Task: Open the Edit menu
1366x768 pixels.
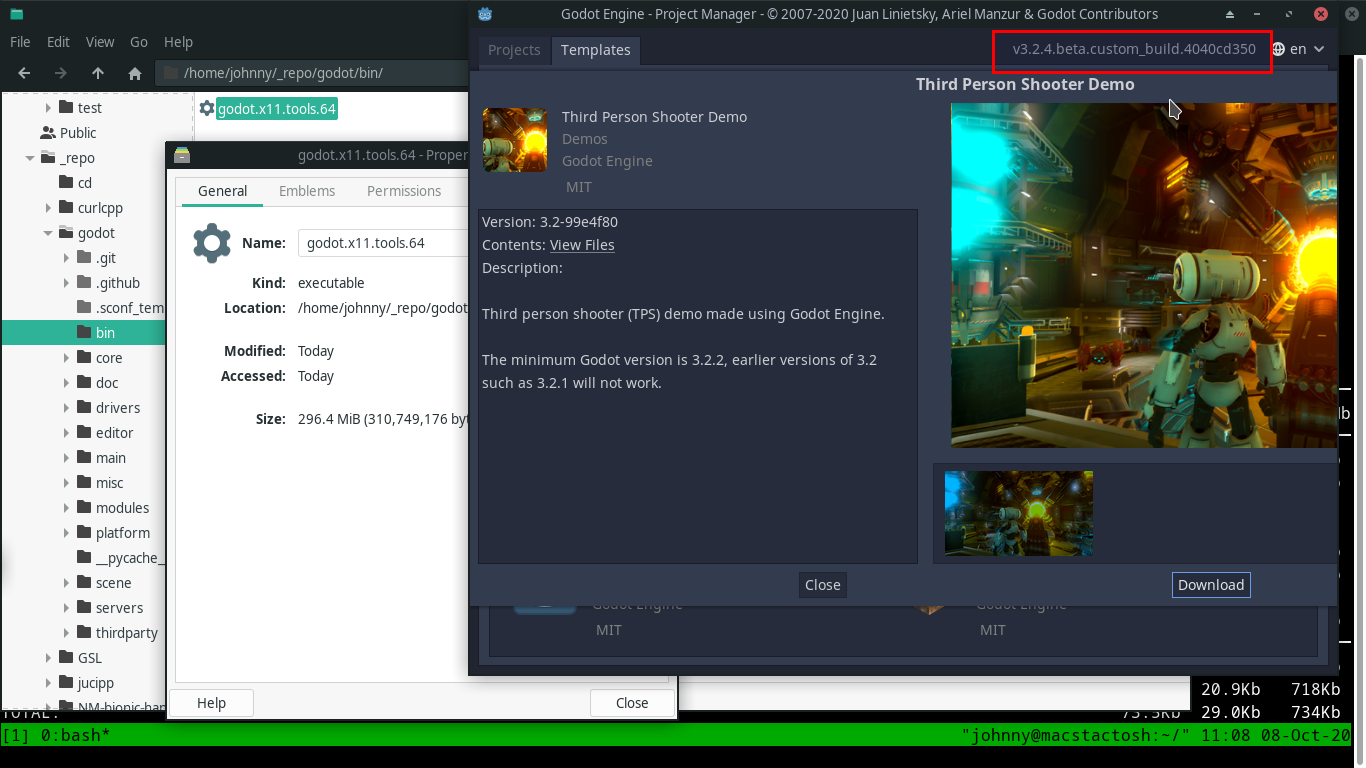Action: point(58,42)
